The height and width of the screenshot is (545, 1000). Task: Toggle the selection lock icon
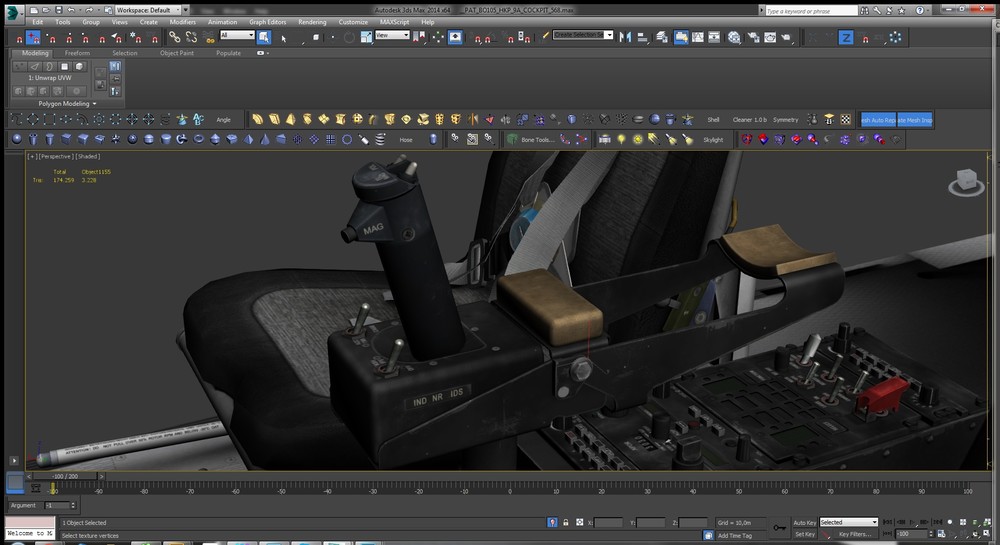pos(566,522)
